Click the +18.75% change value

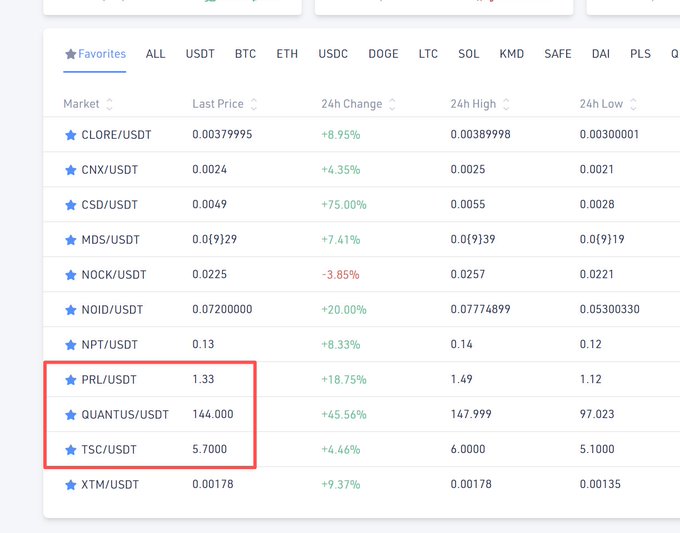click(x=344, y=380)
